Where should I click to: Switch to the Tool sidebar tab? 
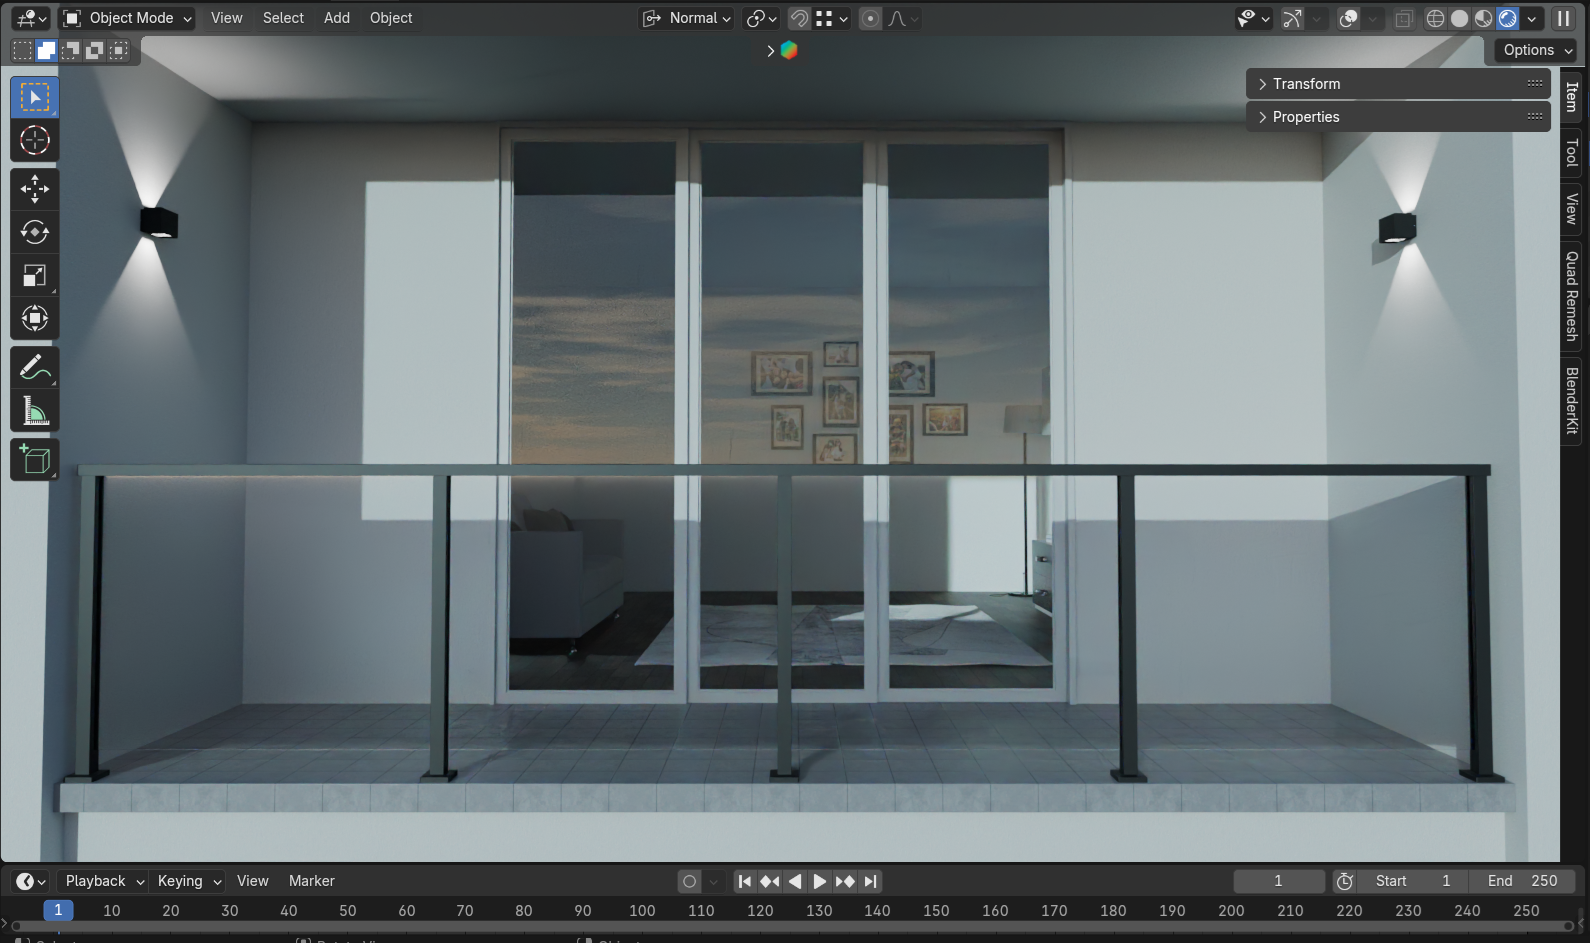pyautogui.click(x=1571, y=152)
